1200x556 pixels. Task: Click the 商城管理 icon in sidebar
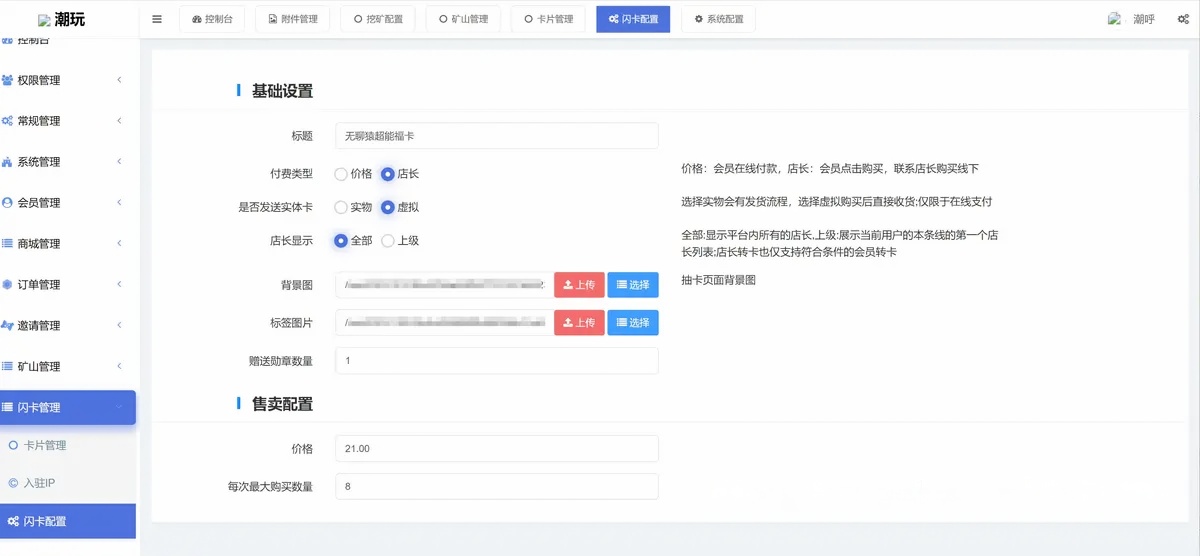[x=8, y=243]
